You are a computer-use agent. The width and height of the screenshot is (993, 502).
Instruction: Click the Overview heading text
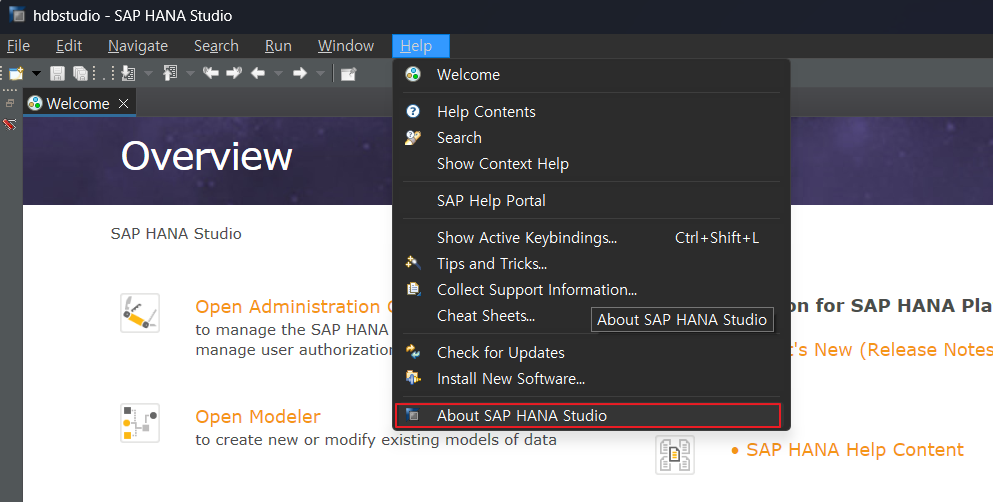click(x=206, y=156)
